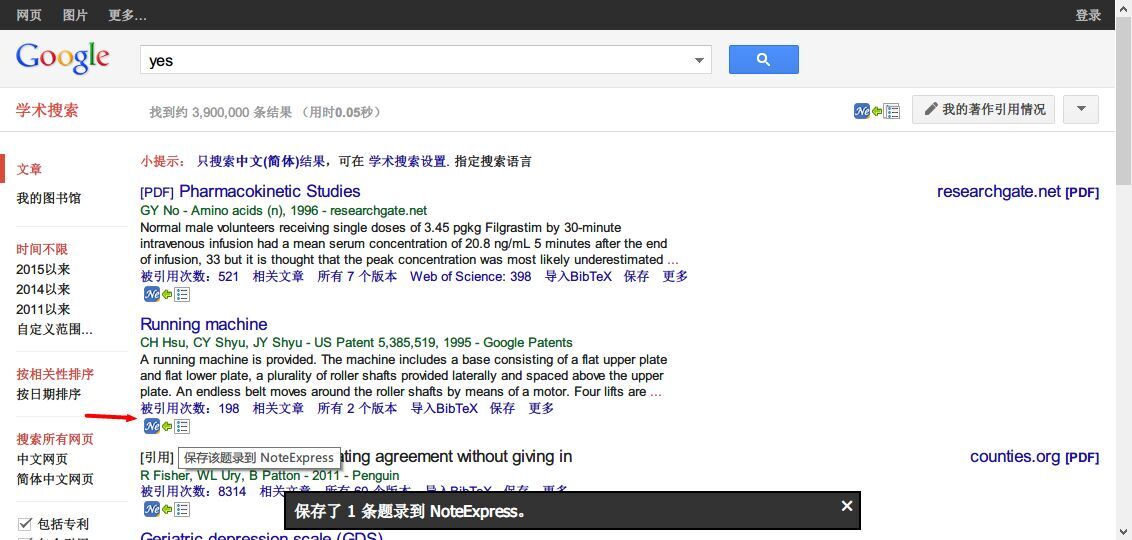Click the list icon under Pharmacokinetic Studies result
Screen dimensions: 1132x540
click(182, 294)
